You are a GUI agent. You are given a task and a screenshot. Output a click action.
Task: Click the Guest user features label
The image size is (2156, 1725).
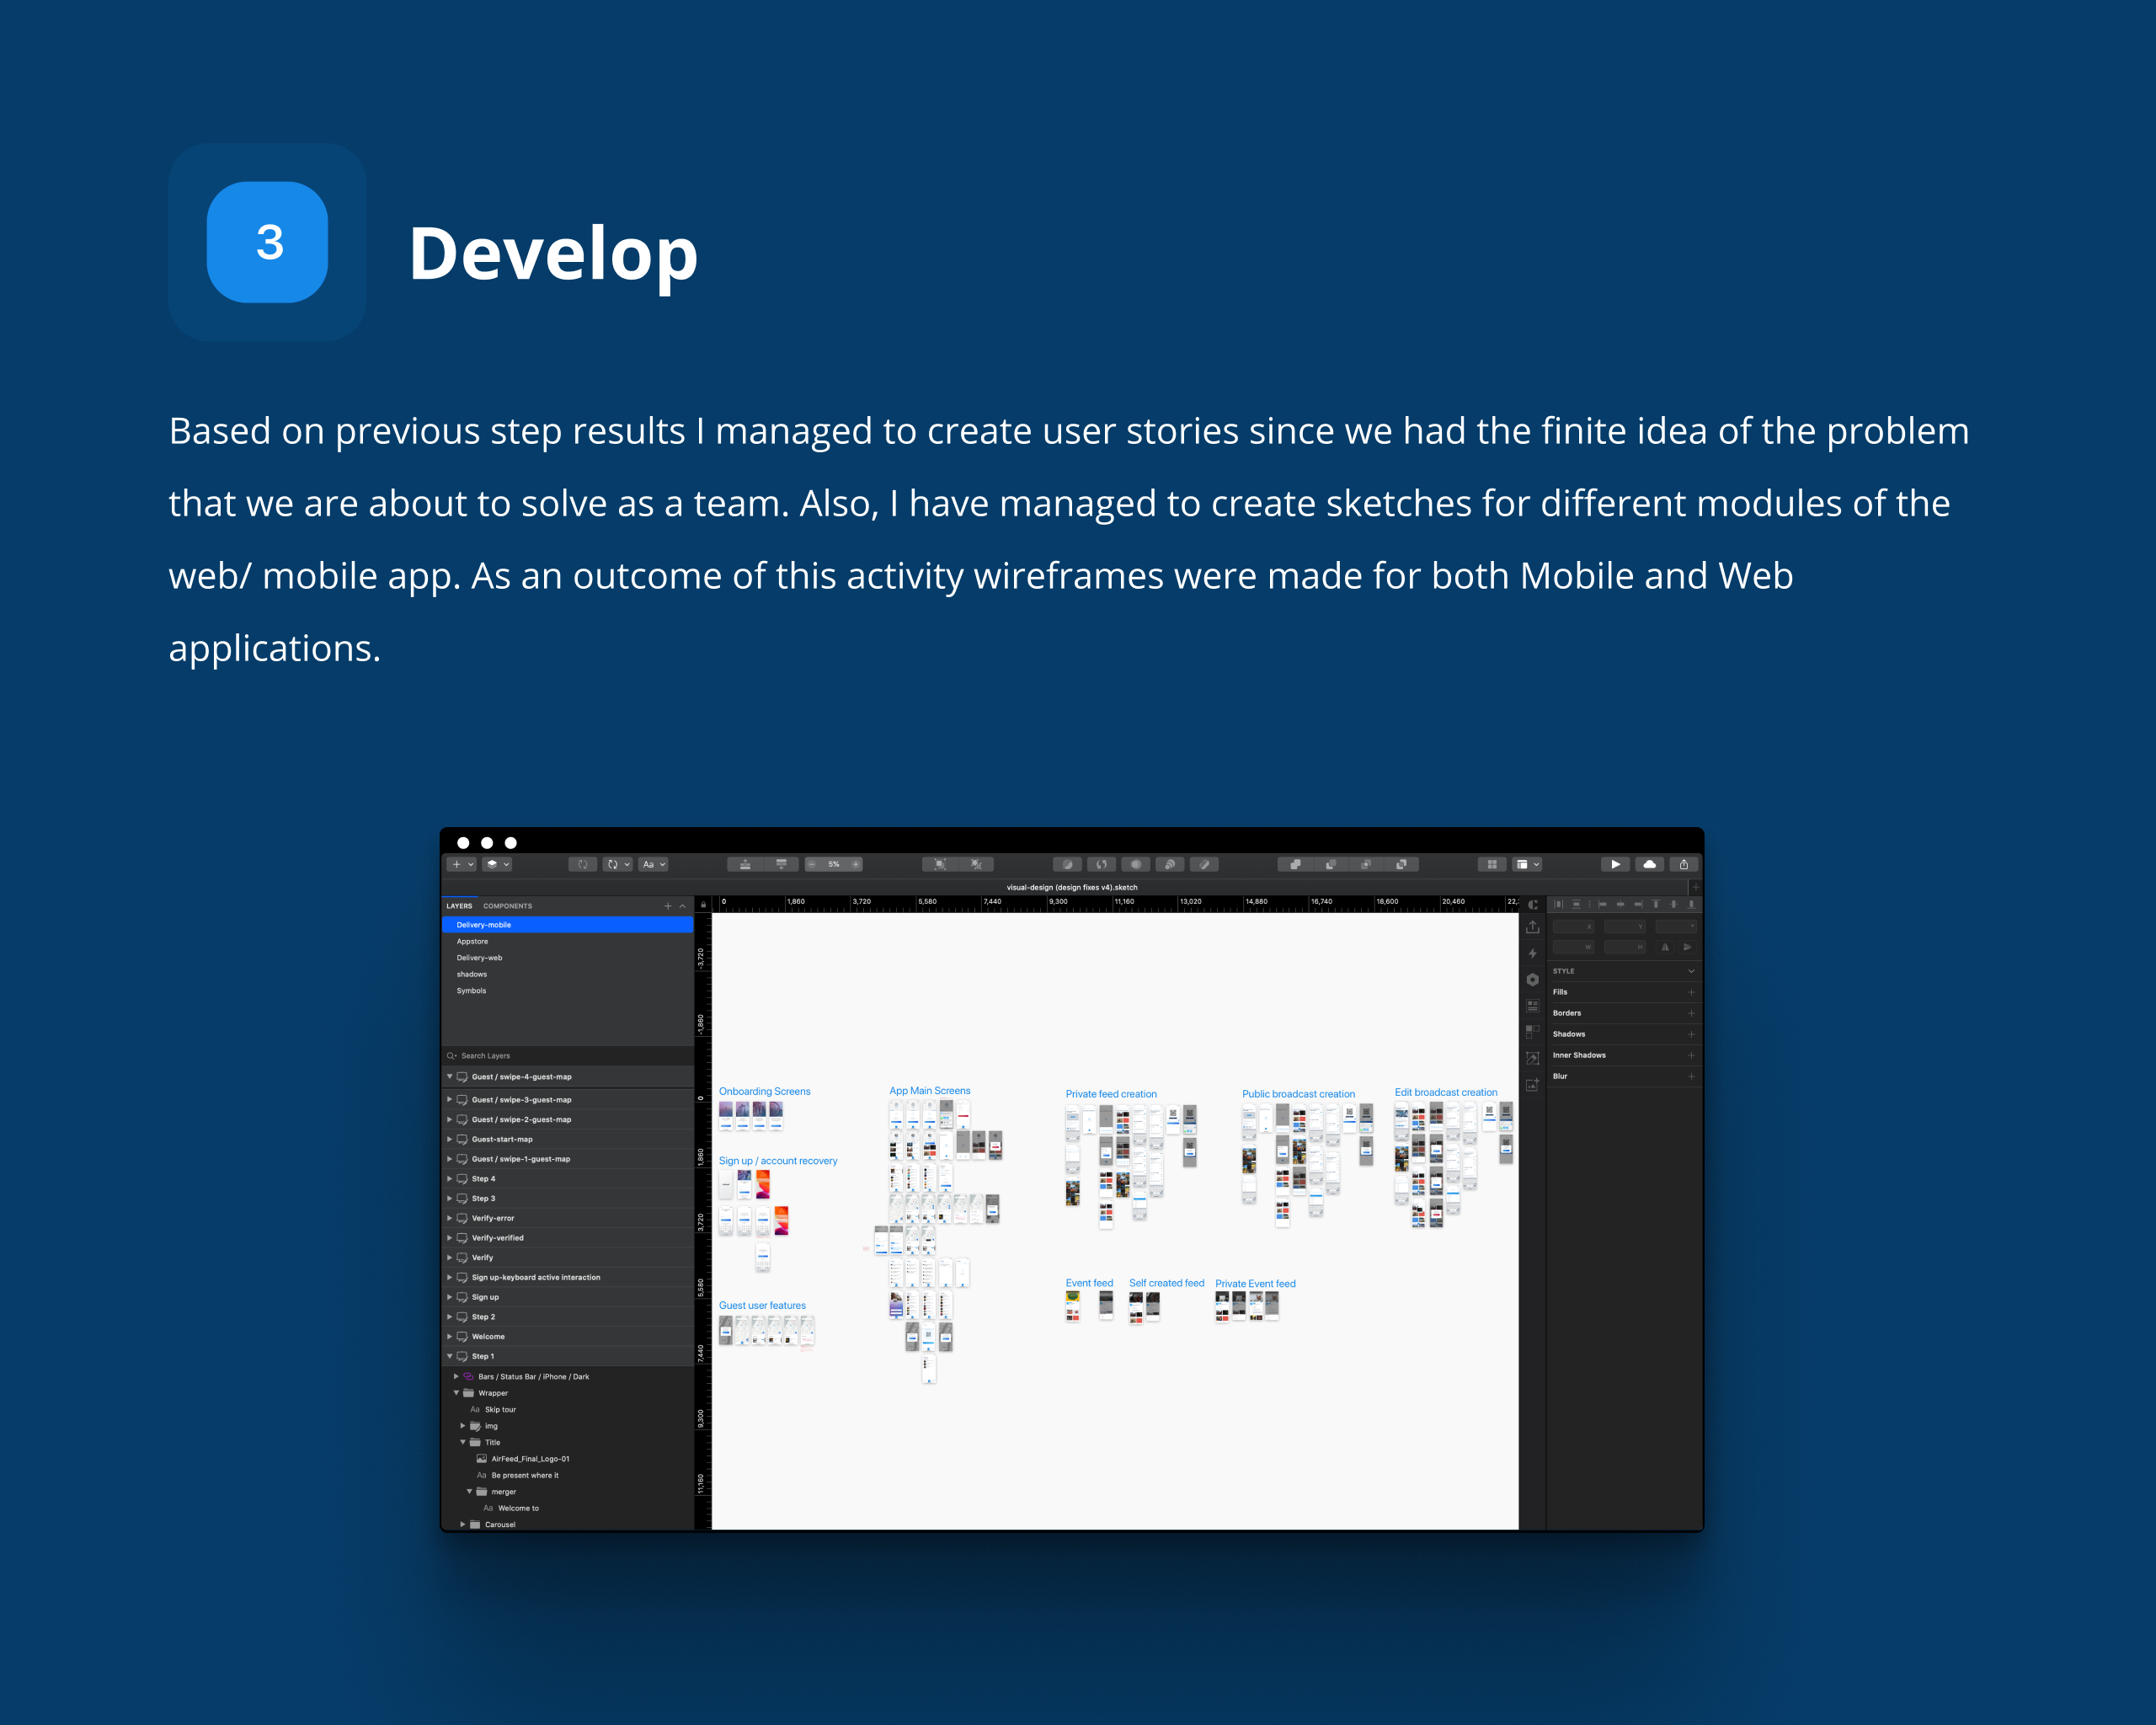(x=762, y=1306)
